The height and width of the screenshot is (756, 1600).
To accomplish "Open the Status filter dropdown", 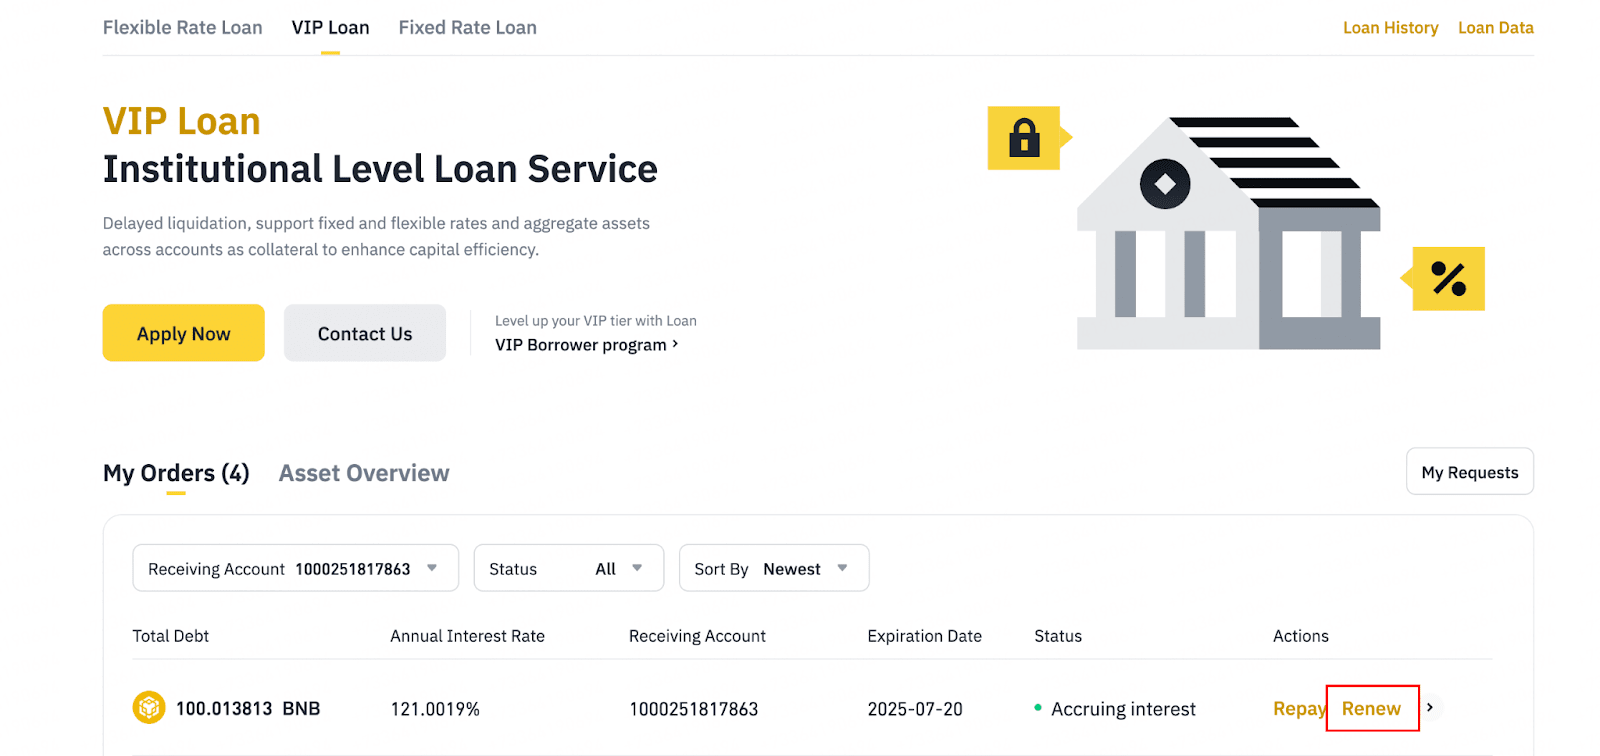I will [568, 569].
